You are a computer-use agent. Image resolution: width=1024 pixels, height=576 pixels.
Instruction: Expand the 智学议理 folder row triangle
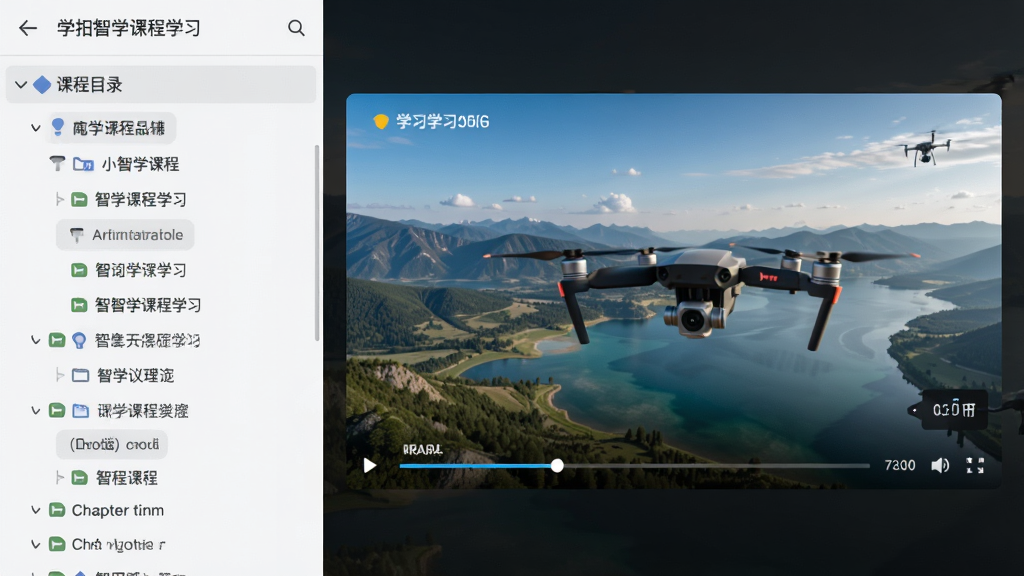tap(59, 375)
